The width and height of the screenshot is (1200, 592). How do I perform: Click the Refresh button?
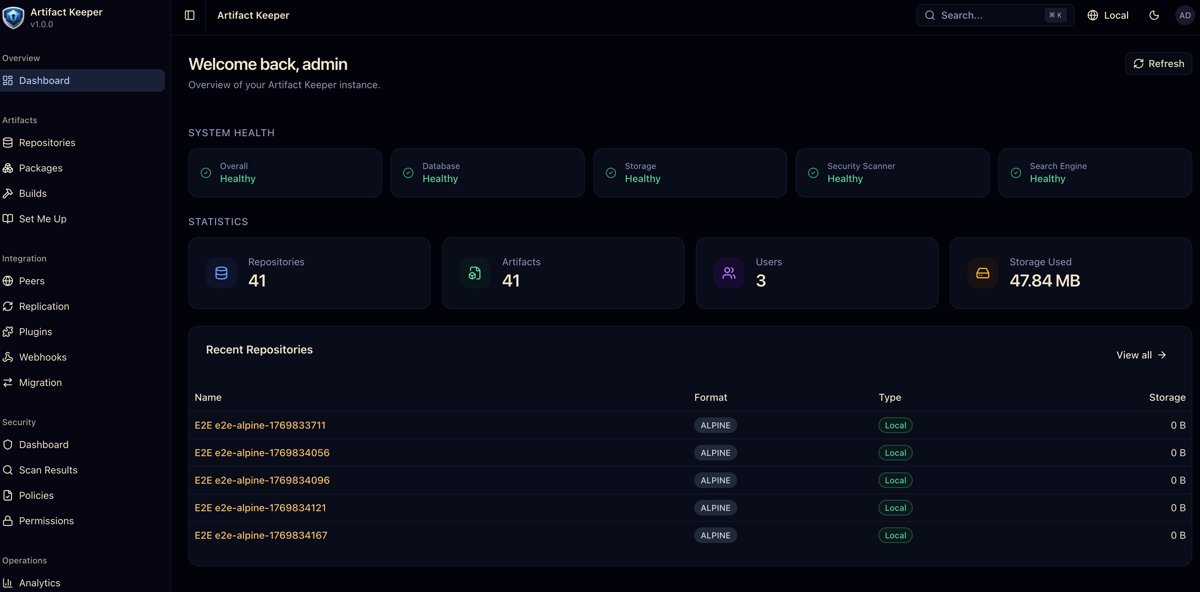[x=1157, y=63]
